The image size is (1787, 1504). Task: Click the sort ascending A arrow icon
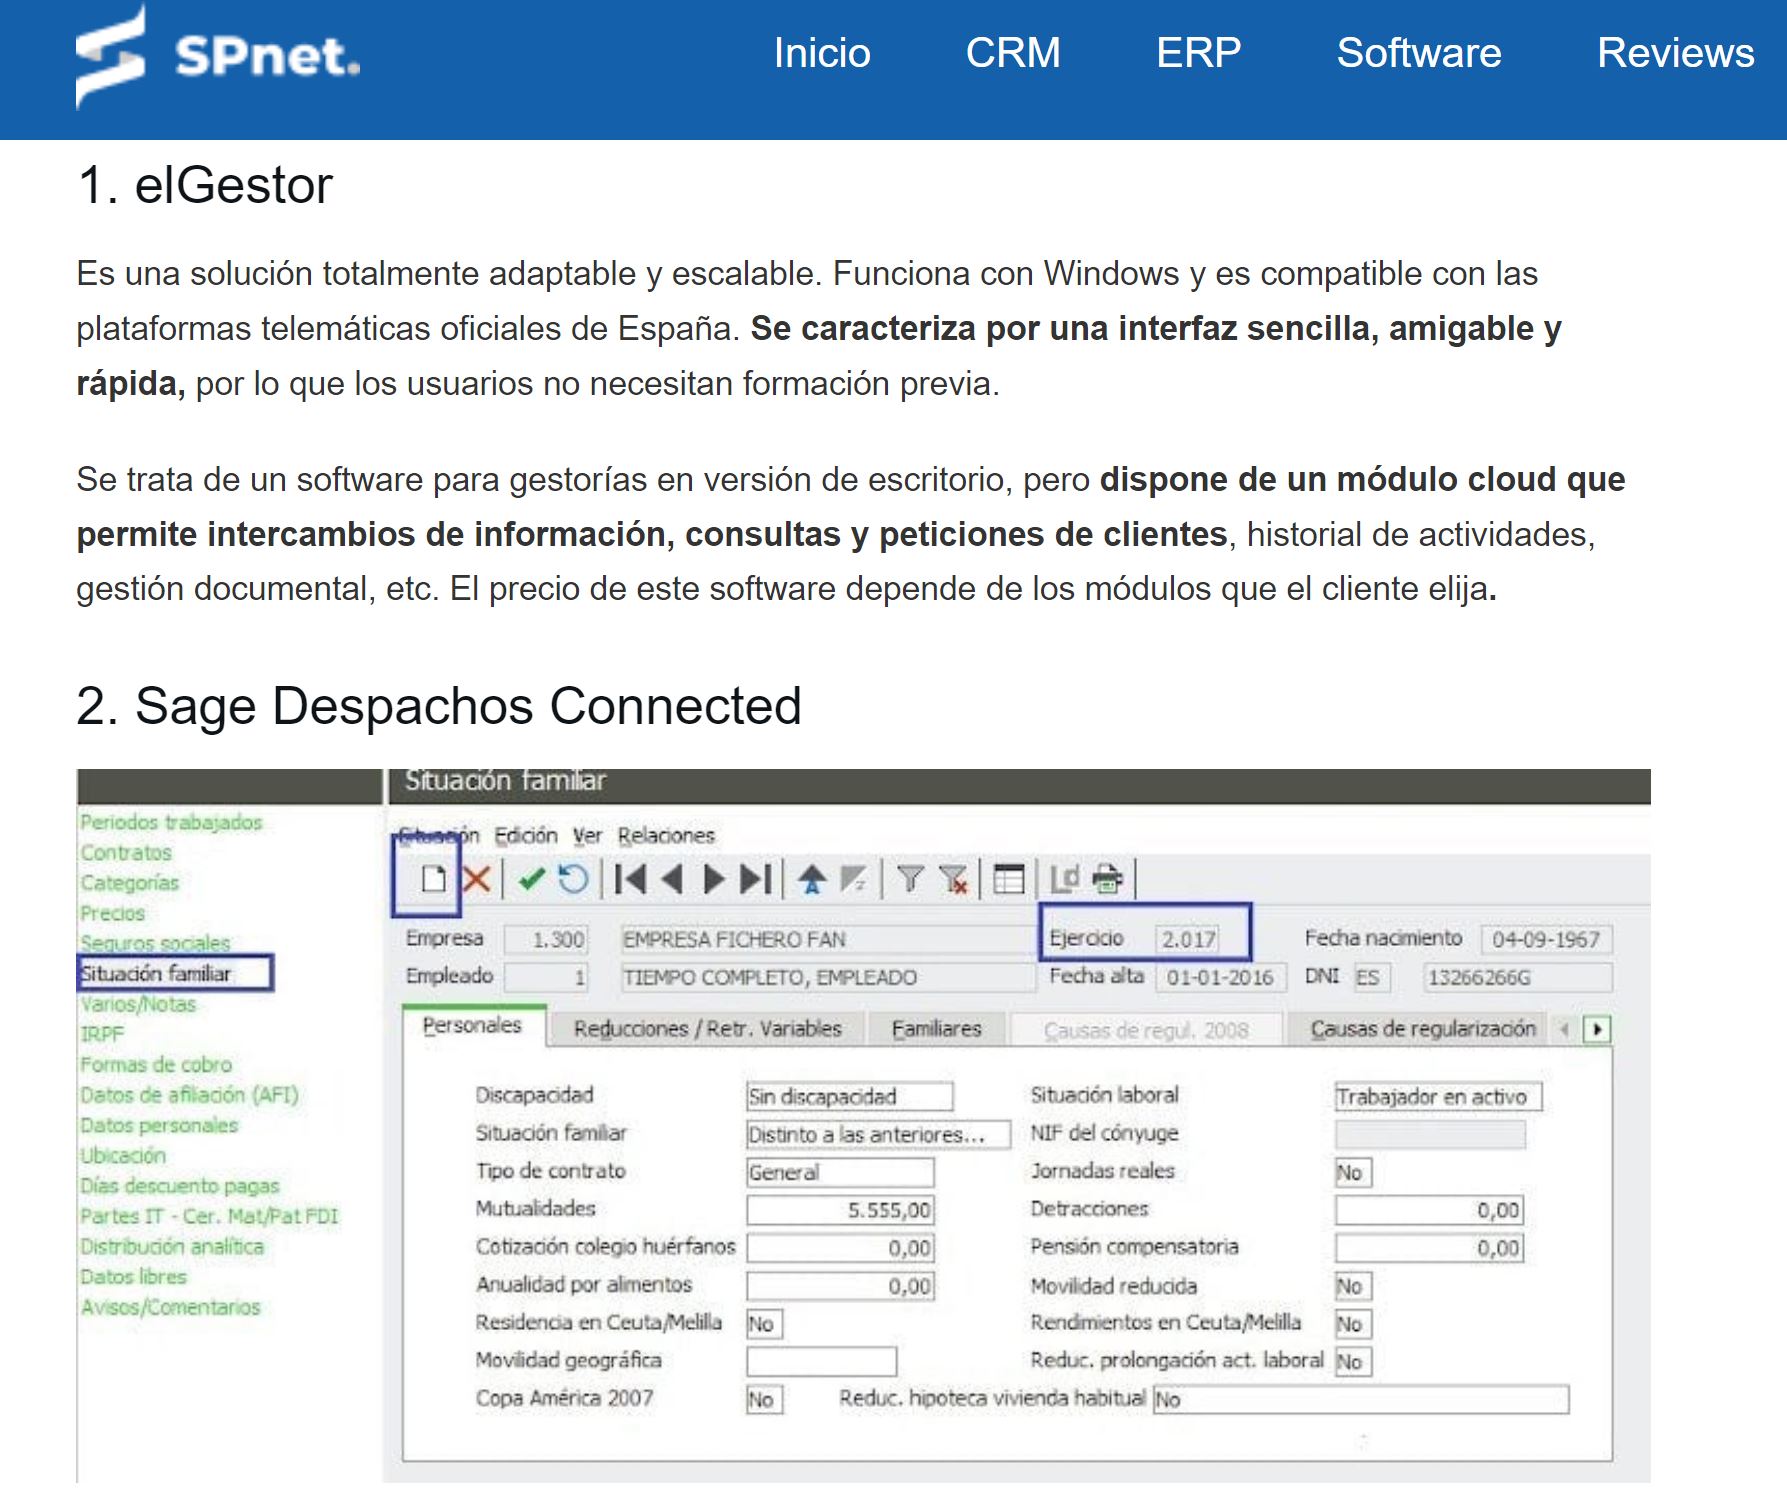812,879
